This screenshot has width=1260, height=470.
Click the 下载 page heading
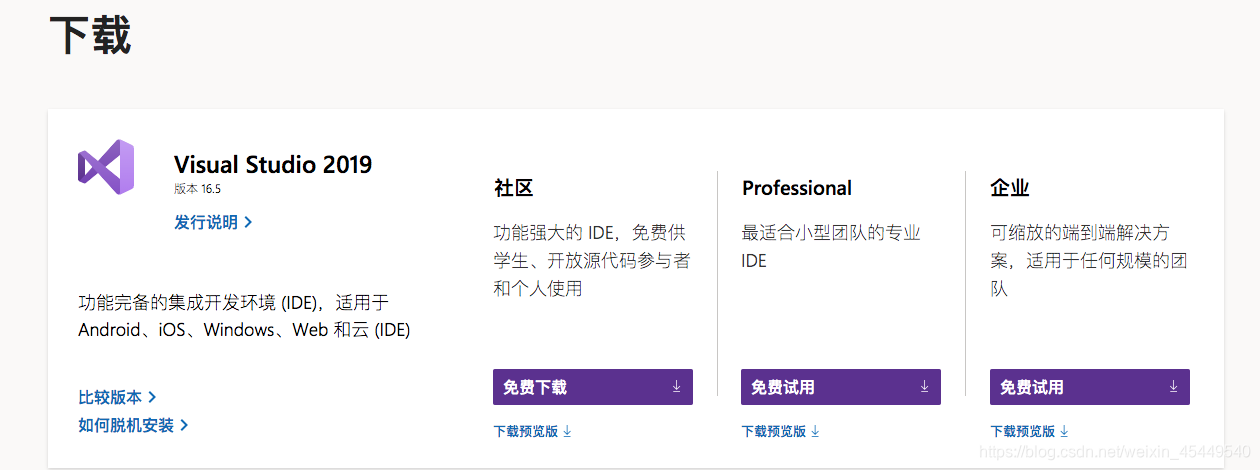click(90, 34)
